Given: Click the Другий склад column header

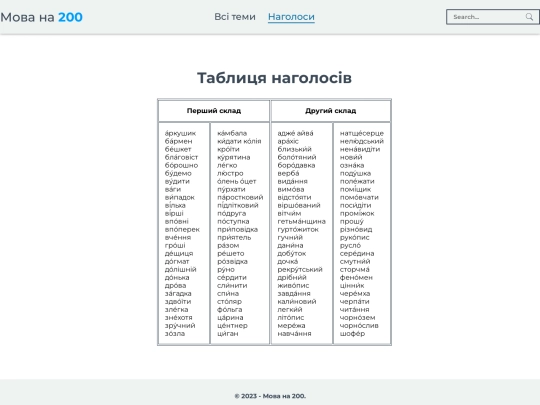Looking at the screenshot, I should [331, 111].
